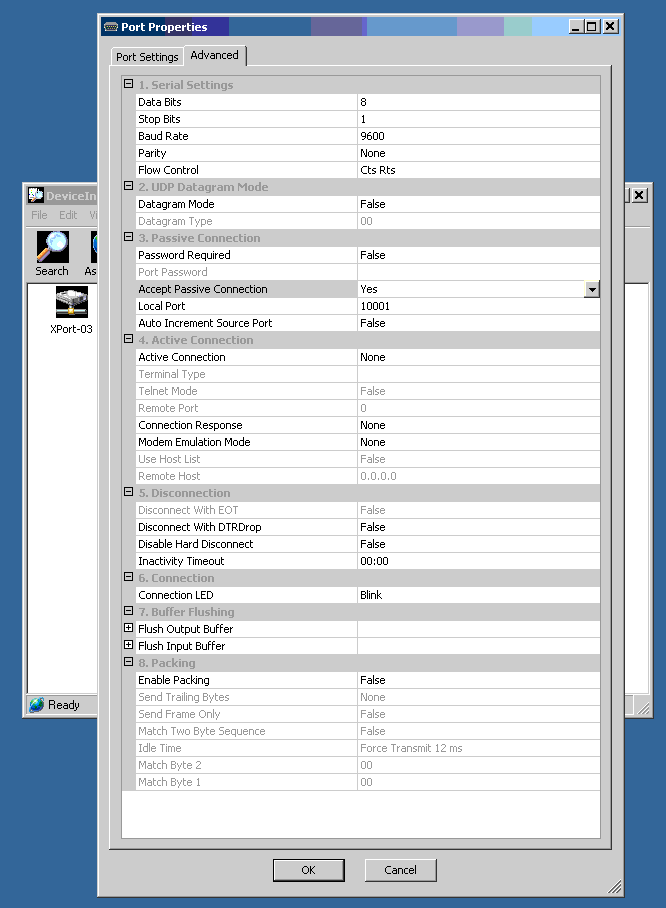
Task: Collapse the 4. Active Connection section
Action: click(x=129, y=339)
